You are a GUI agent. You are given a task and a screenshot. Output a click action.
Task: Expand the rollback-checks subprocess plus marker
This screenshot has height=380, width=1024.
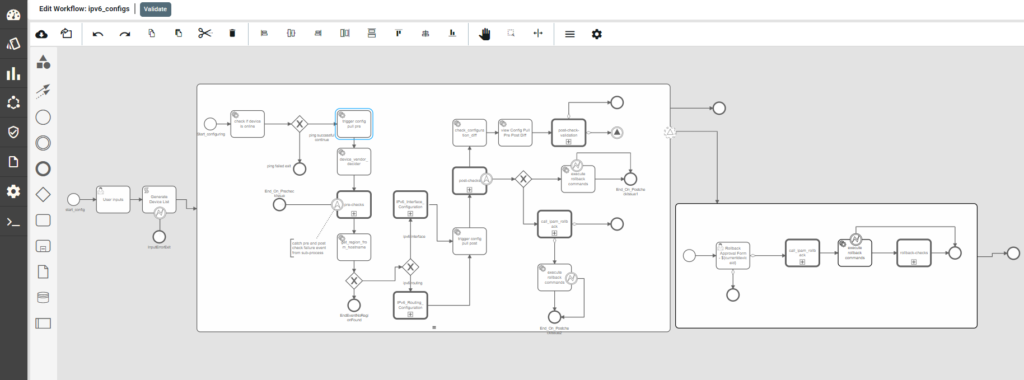pos(914,262)
